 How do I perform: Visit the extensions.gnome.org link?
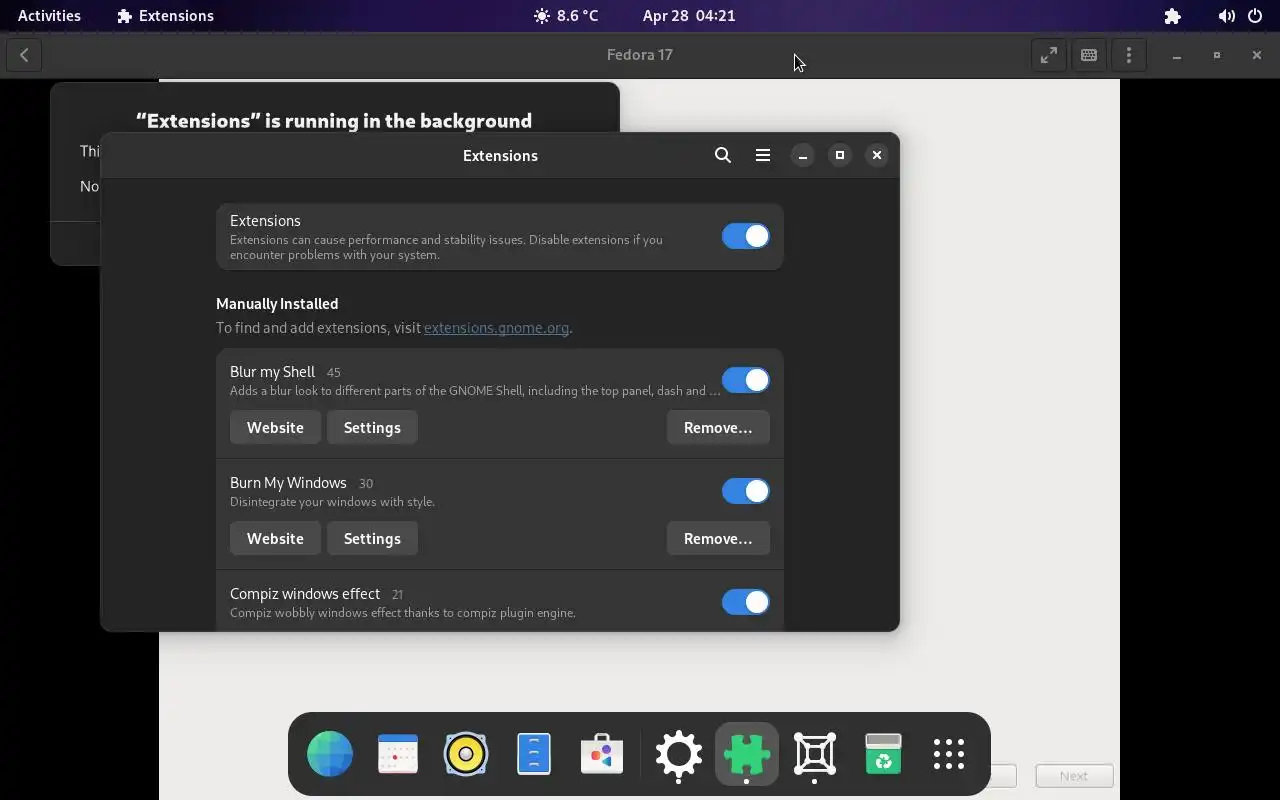[496, 328]
